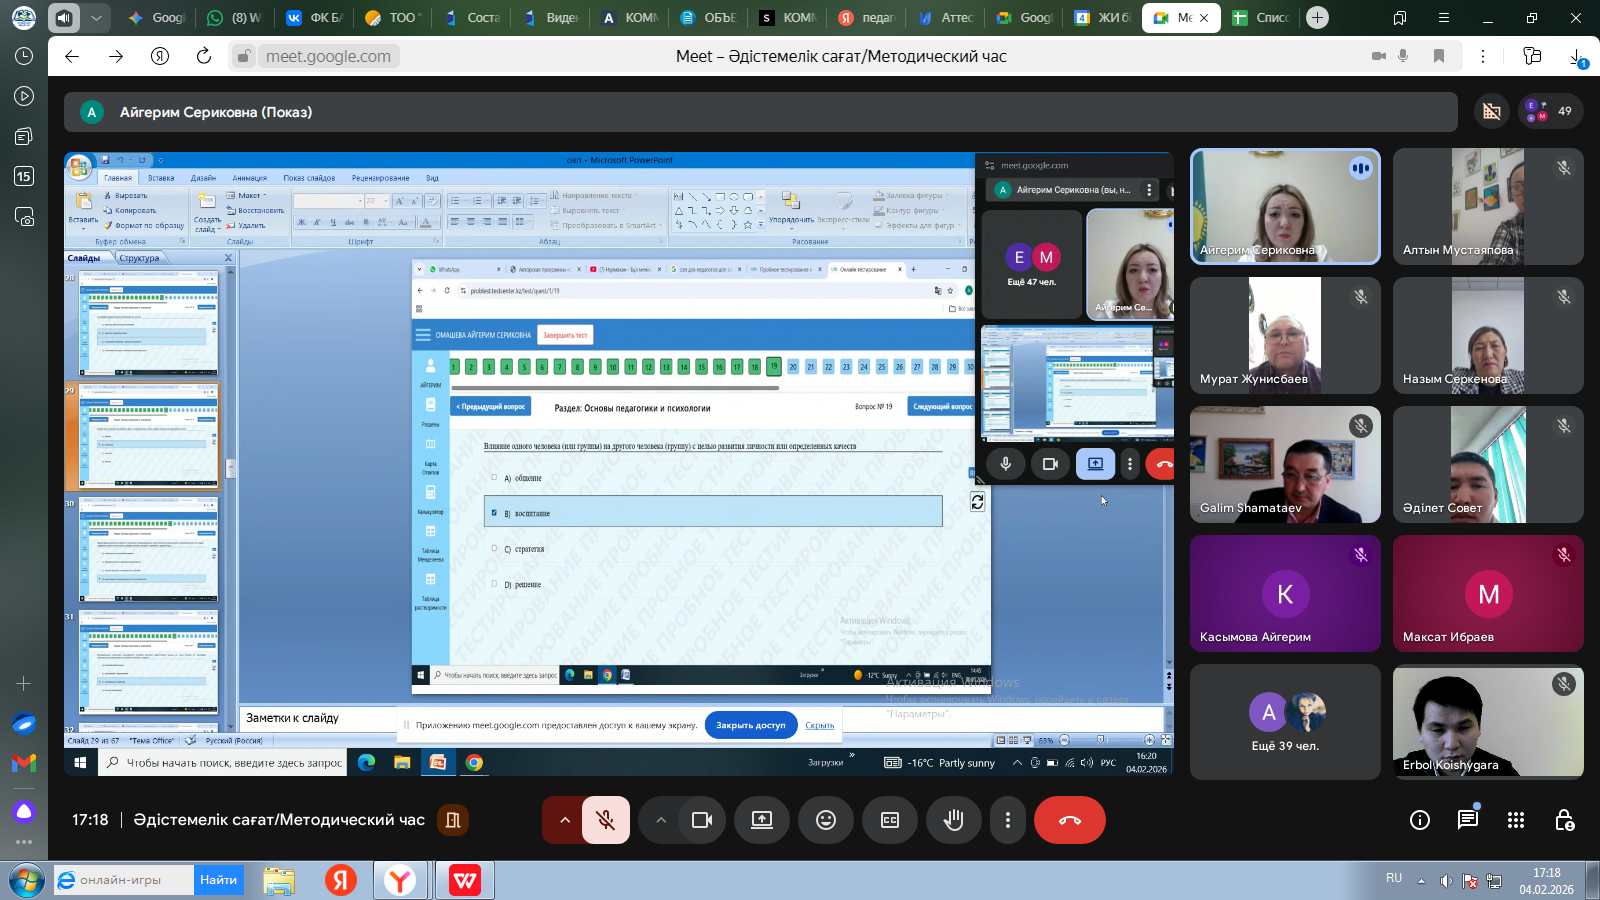The height and width of the screenshot is (900, 1600).
Task: Open the chat with everyone panel
Action: (1467, 820)
